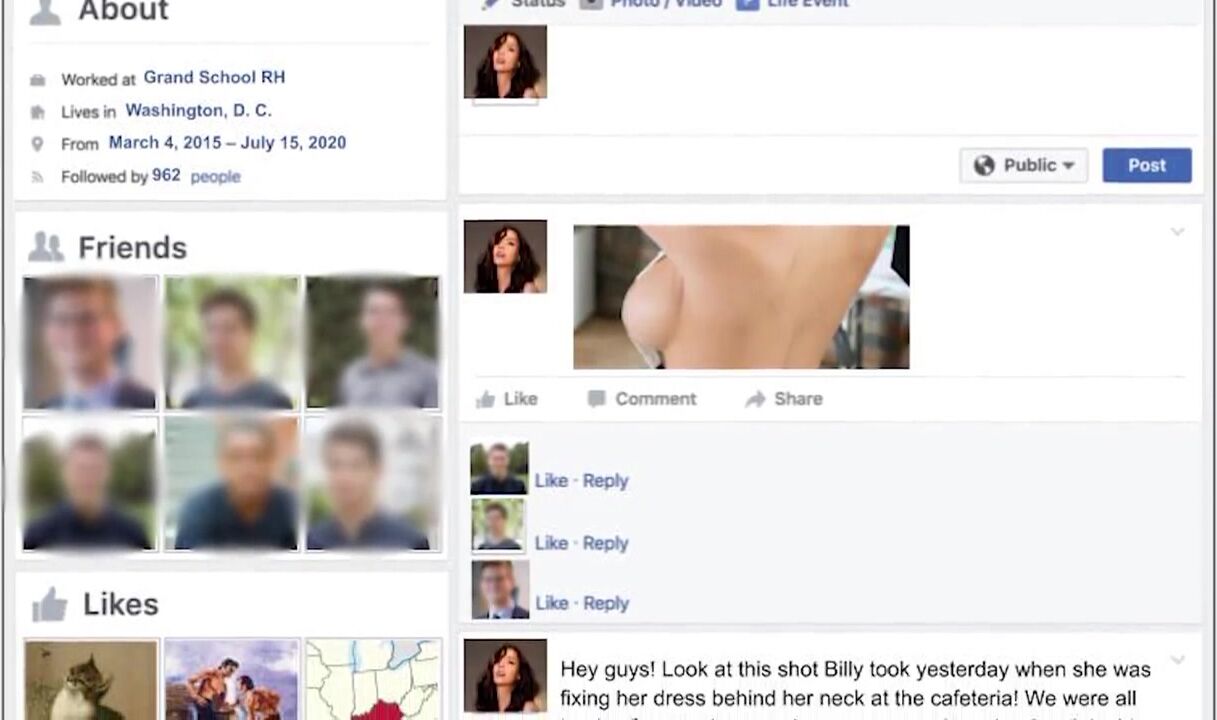This screenshot has height=720, width=1217.
Task: Open the Grand School RH link
Action: coord(214,77)
